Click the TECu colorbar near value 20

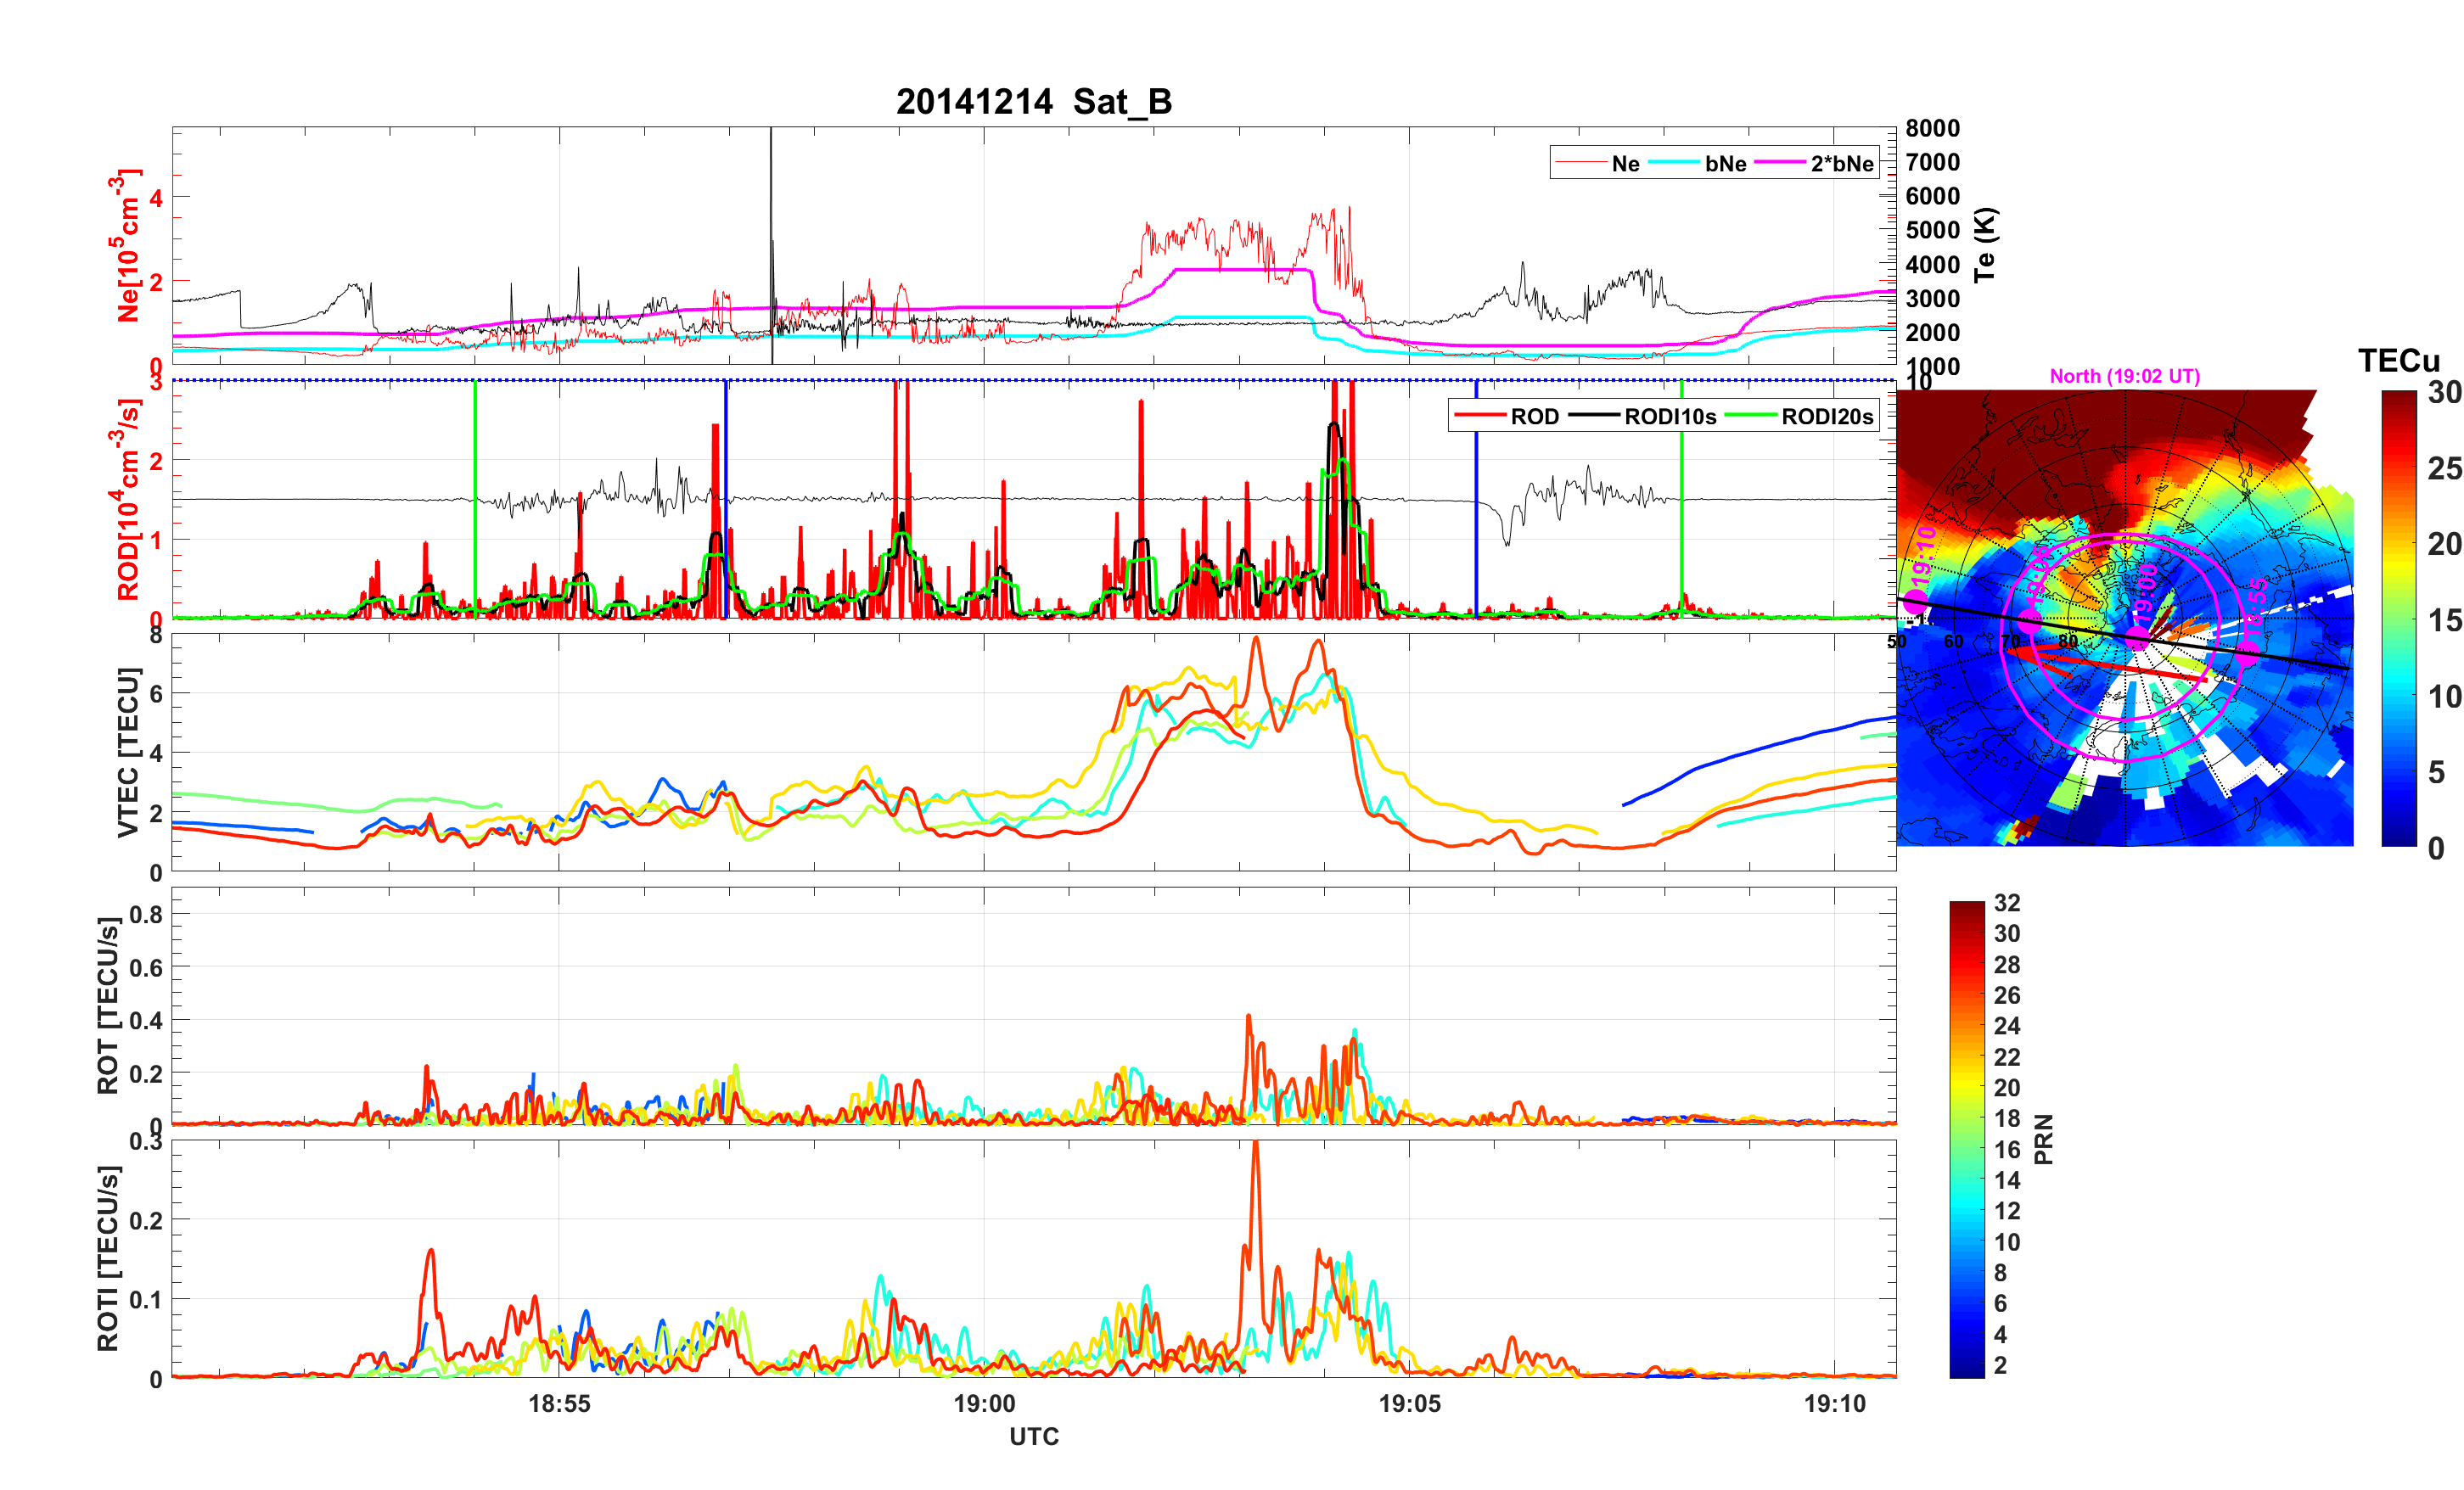2399,544
